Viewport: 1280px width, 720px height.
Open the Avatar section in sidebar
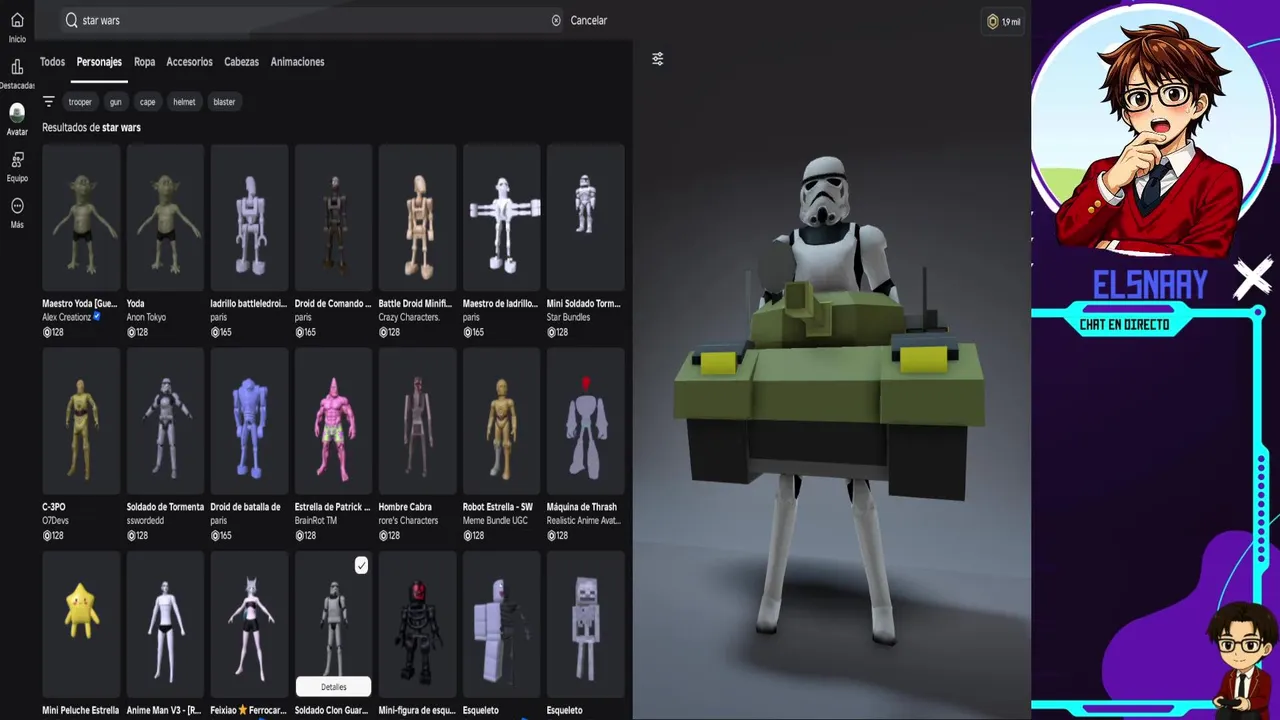tap(17, 113)
